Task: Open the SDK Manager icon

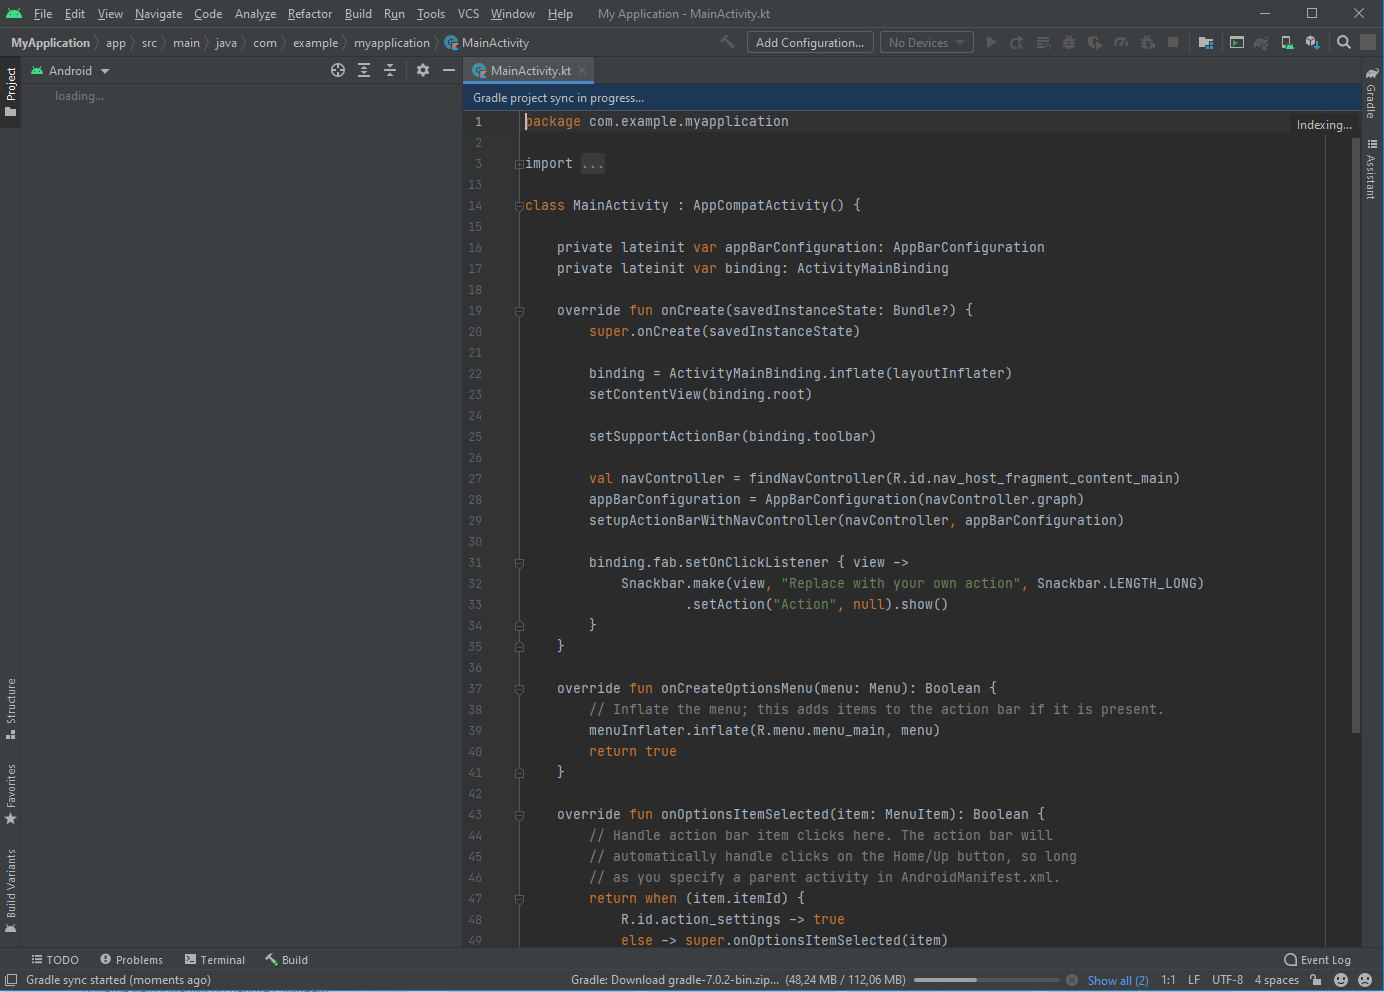Action: point(1313,42)
